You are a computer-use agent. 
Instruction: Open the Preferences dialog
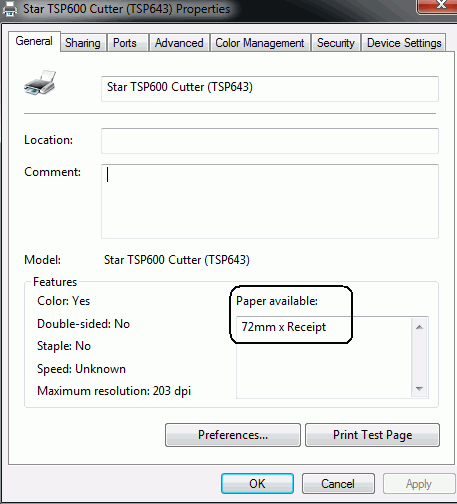point(233,435)
